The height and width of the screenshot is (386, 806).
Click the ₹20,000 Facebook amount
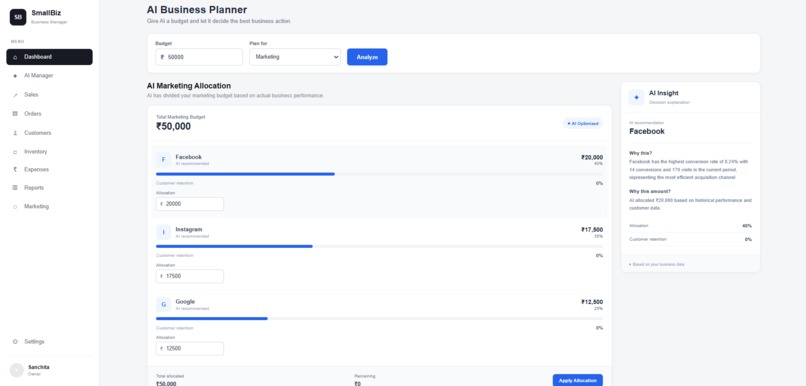pos(592,158)
